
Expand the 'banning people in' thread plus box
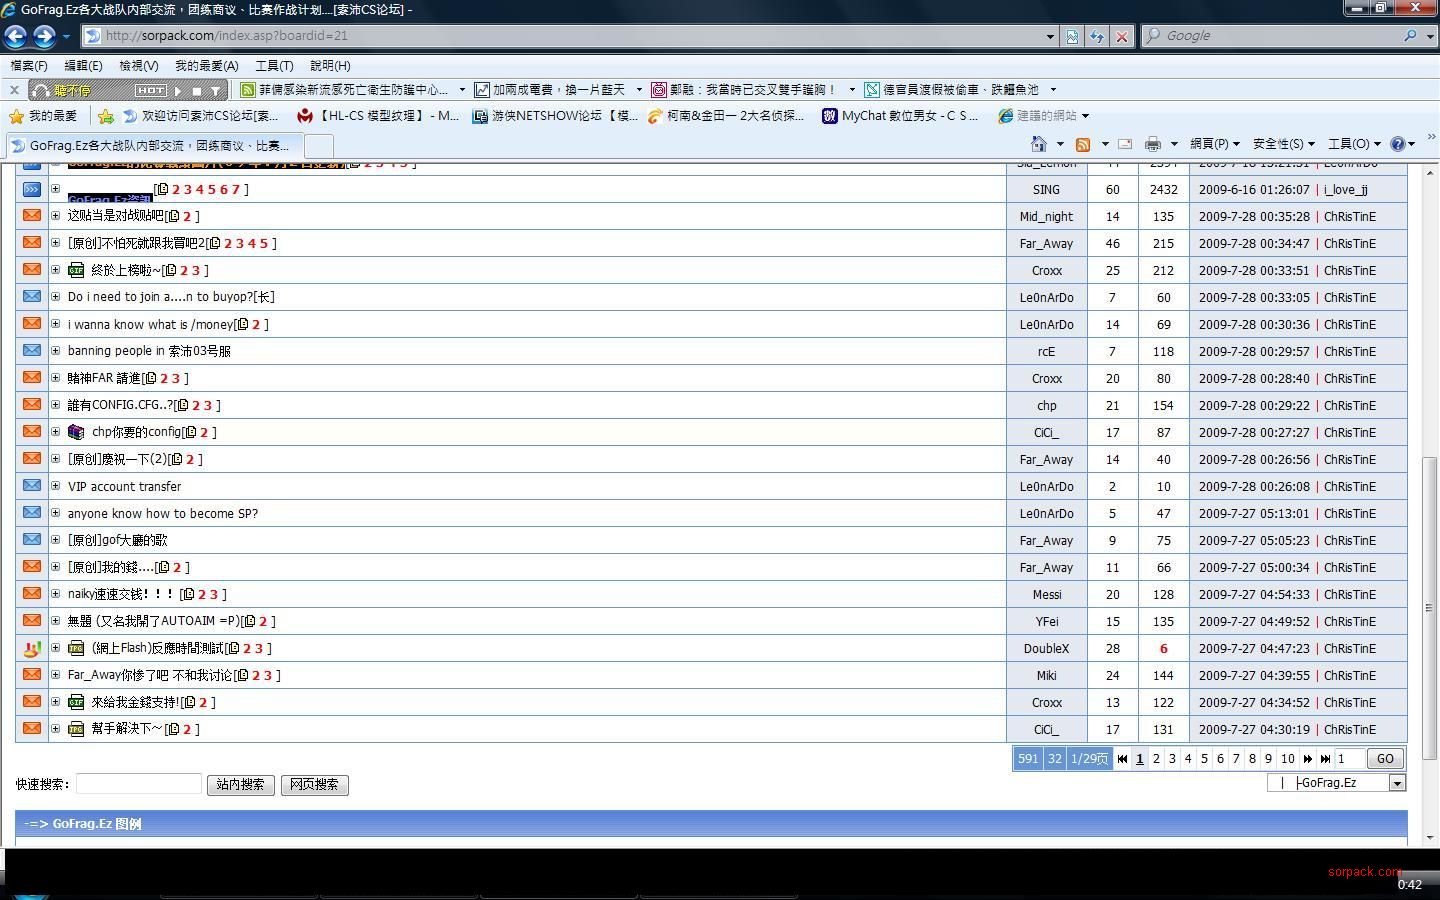pyautogui.click(x=56, y=351)
